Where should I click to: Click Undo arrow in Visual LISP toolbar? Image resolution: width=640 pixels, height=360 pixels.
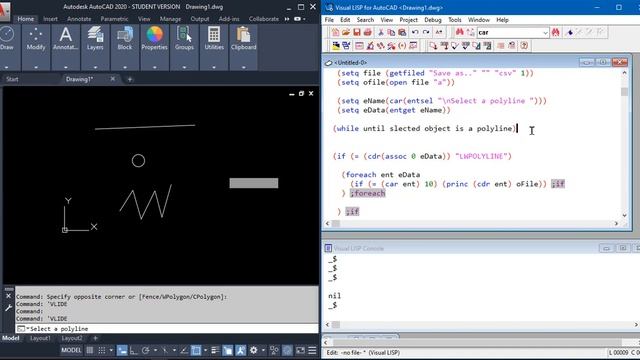415,32
